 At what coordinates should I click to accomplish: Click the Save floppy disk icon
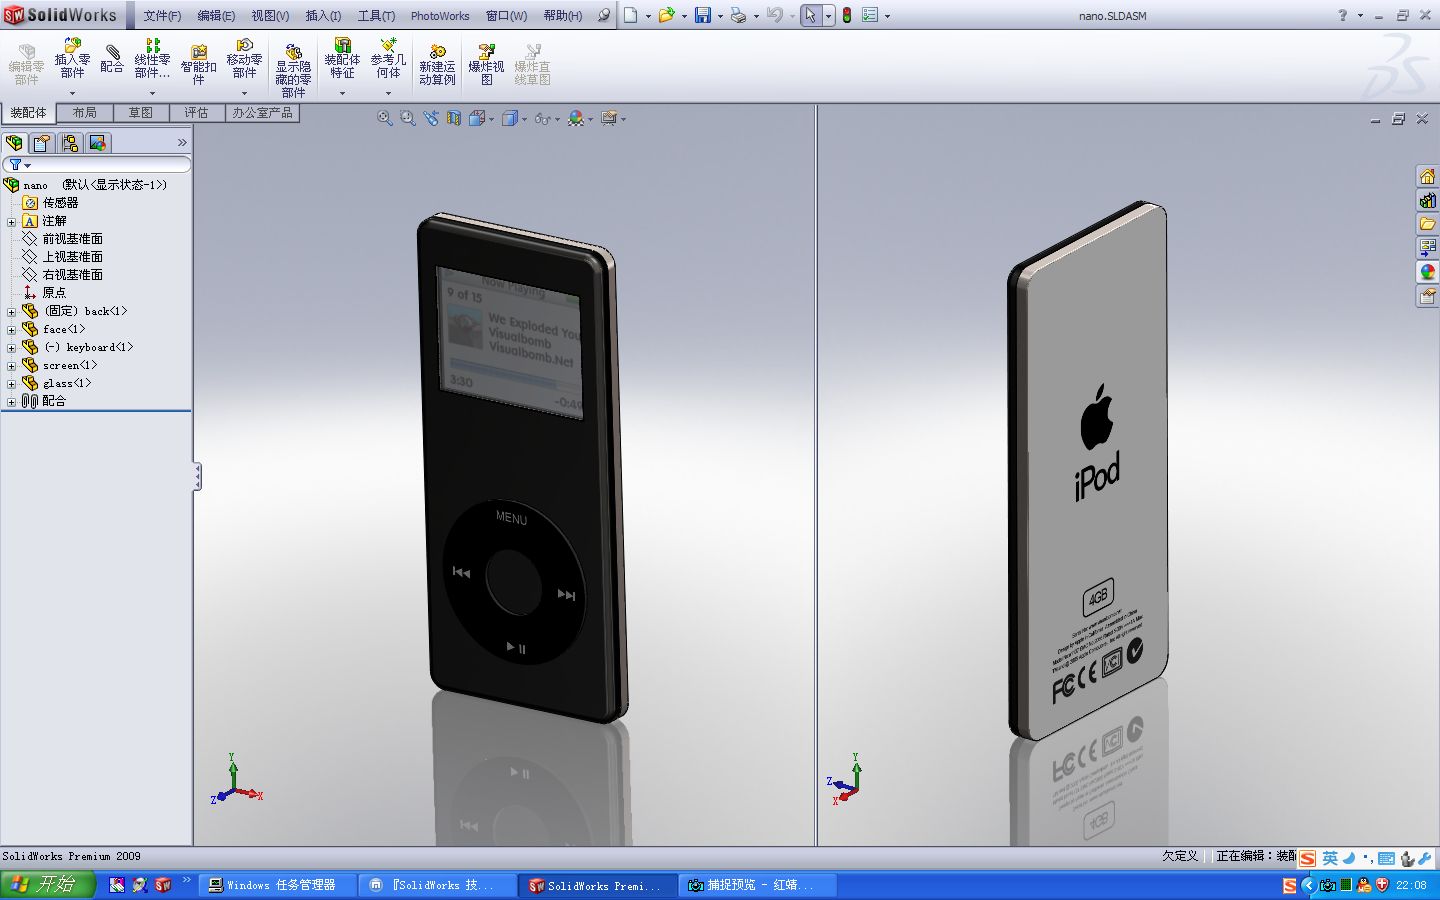click(702, 15)
